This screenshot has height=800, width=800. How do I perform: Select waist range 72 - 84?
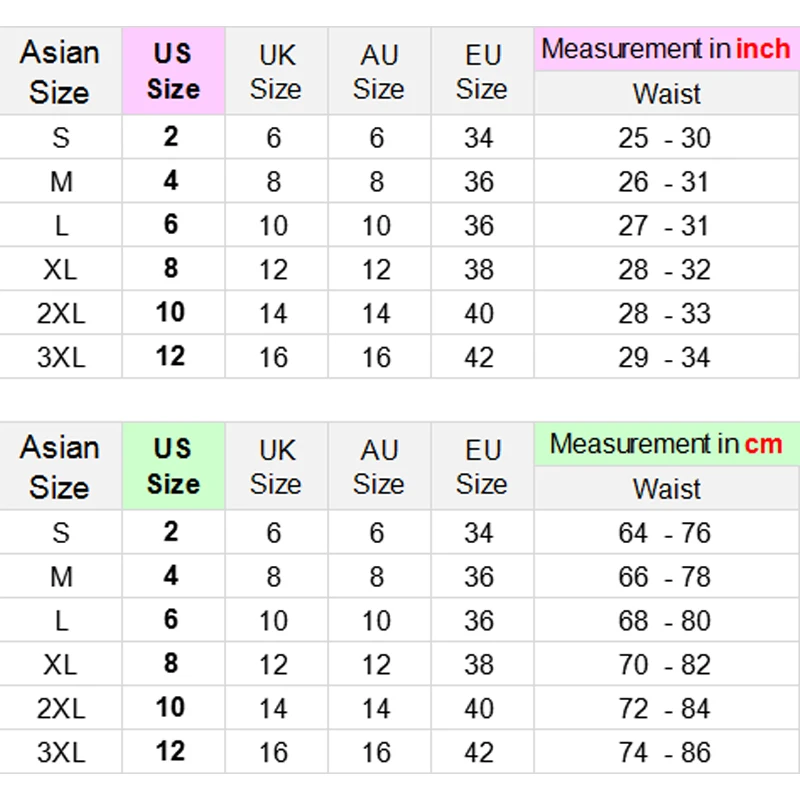664,709
